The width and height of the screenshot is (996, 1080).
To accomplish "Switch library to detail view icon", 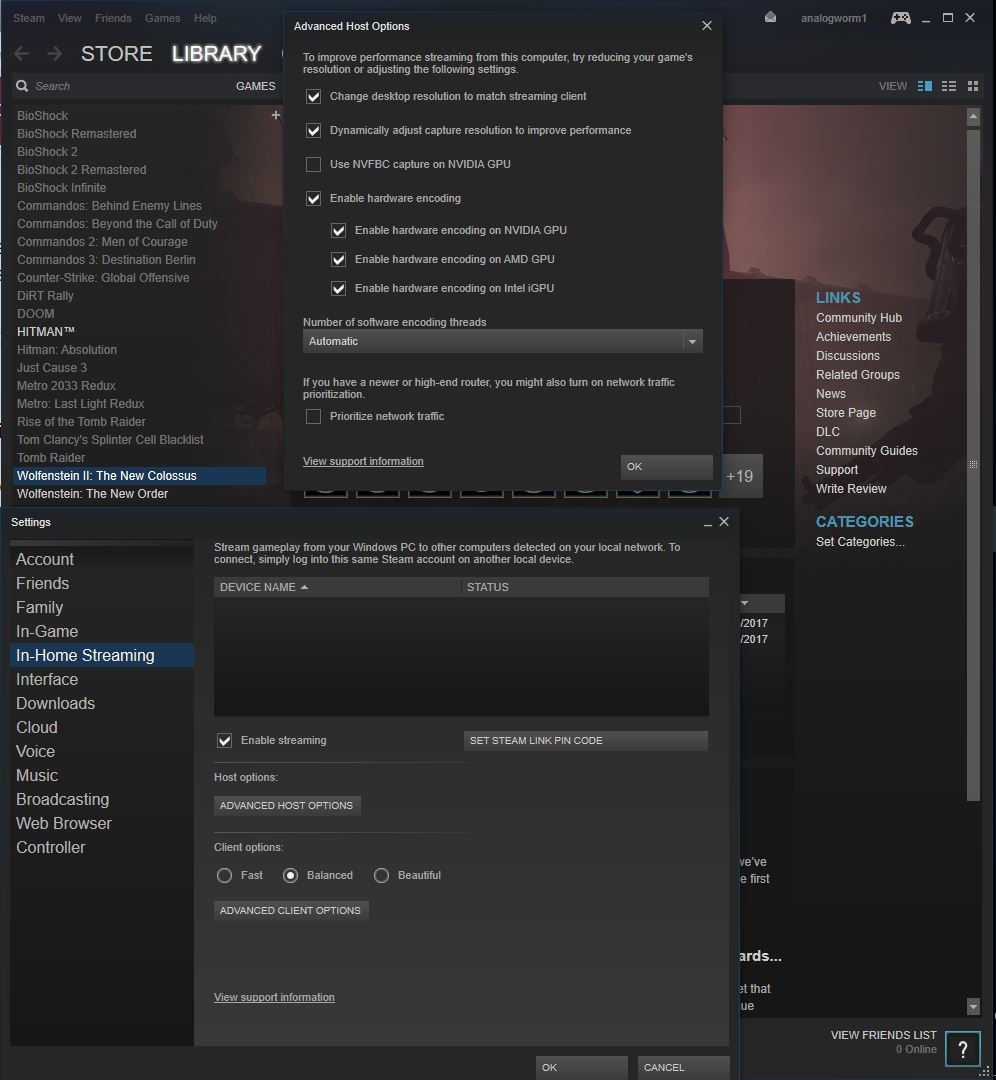I will 925,86.
